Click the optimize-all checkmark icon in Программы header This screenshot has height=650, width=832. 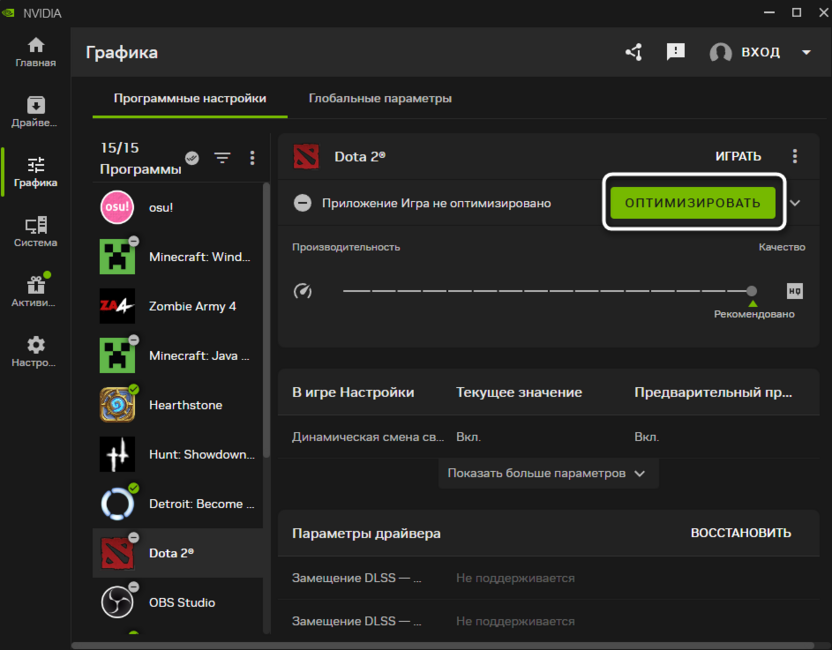point(192,158)
